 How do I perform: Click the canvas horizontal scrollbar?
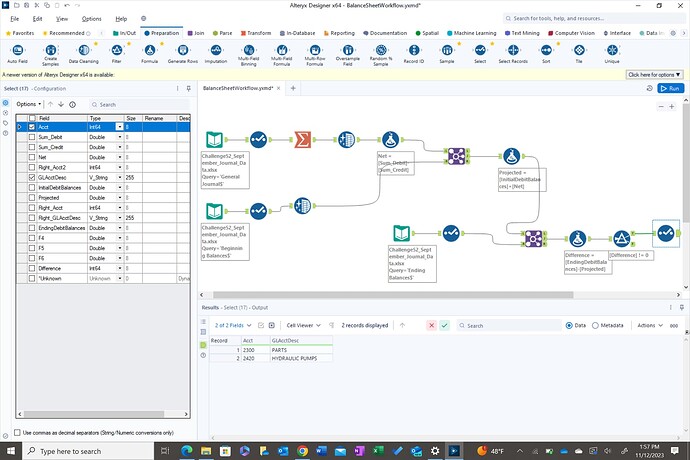pyautogui.click(x=393, y=295)
